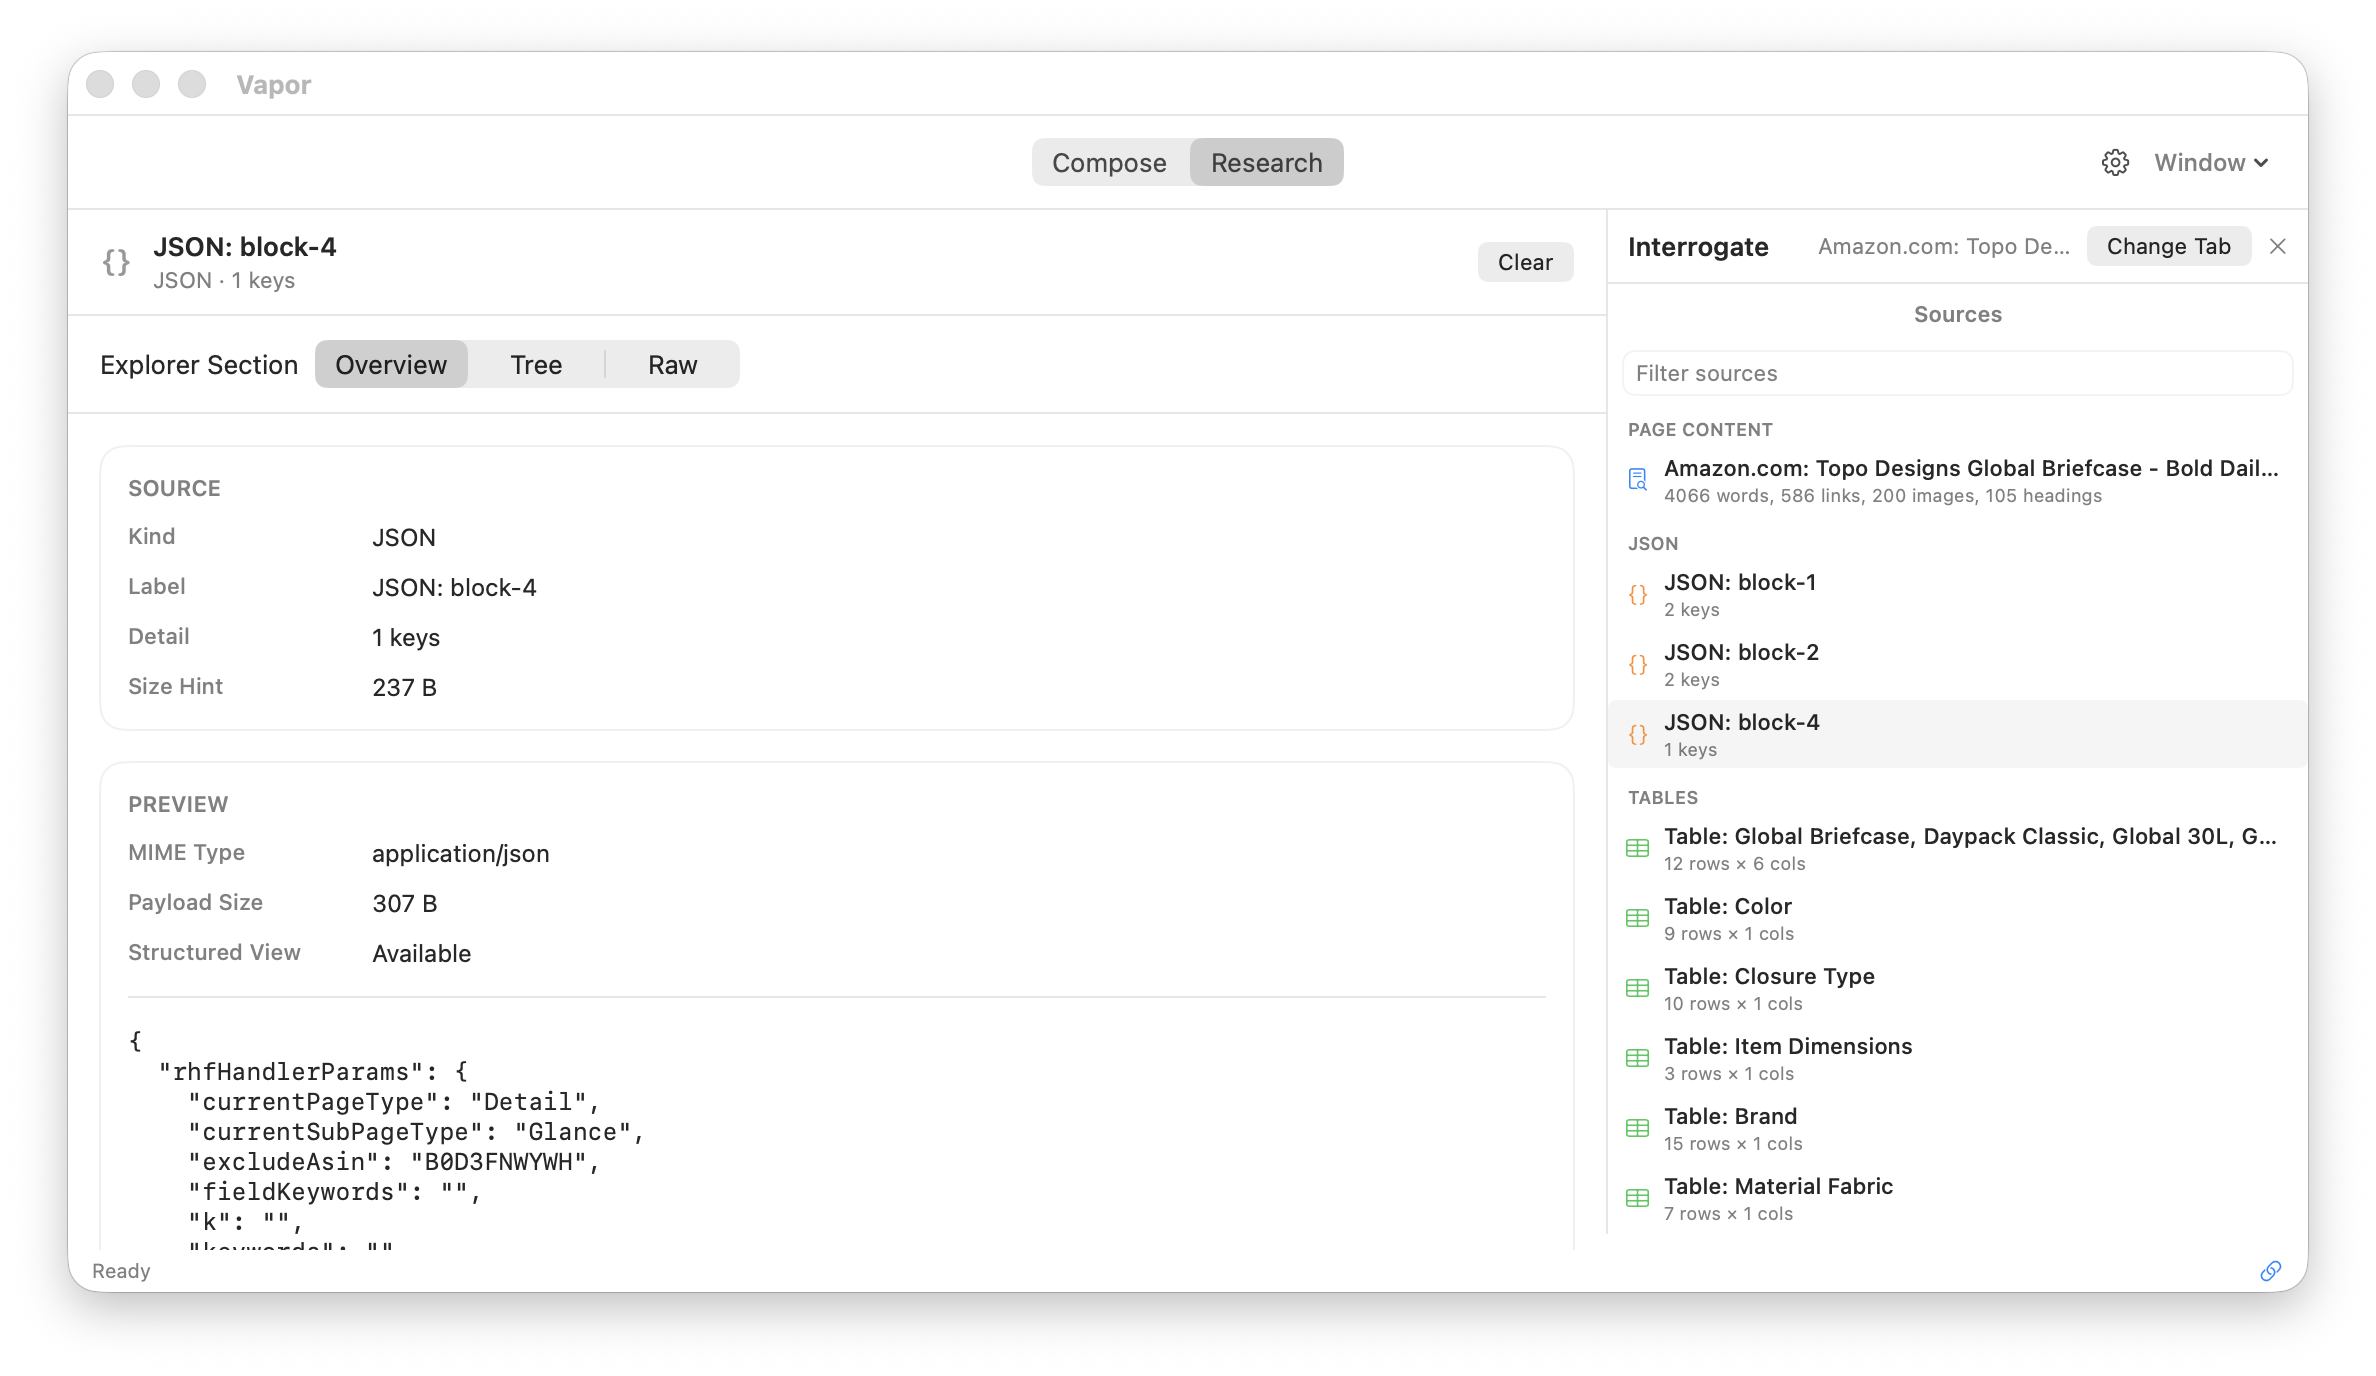The width and height of the screenshot is (2376, 1376).
Task: Select the Overview tab
Action: [x=391, y=364]
